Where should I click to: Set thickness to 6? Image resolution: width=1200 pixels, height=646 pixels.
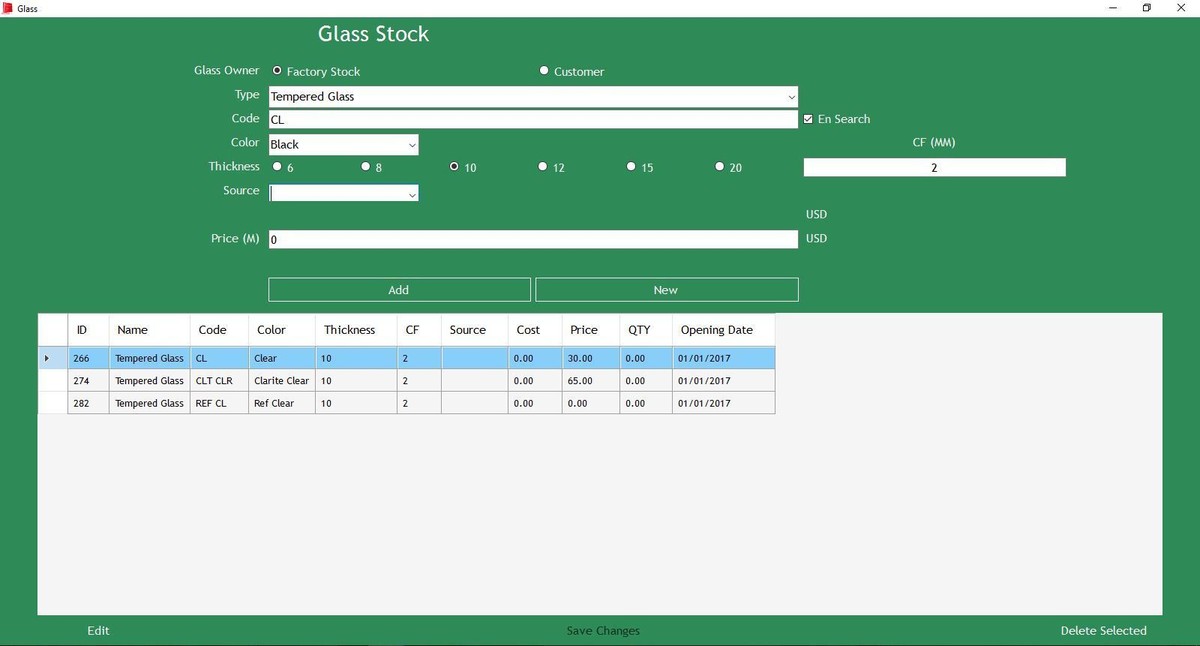tap(278, 167)
